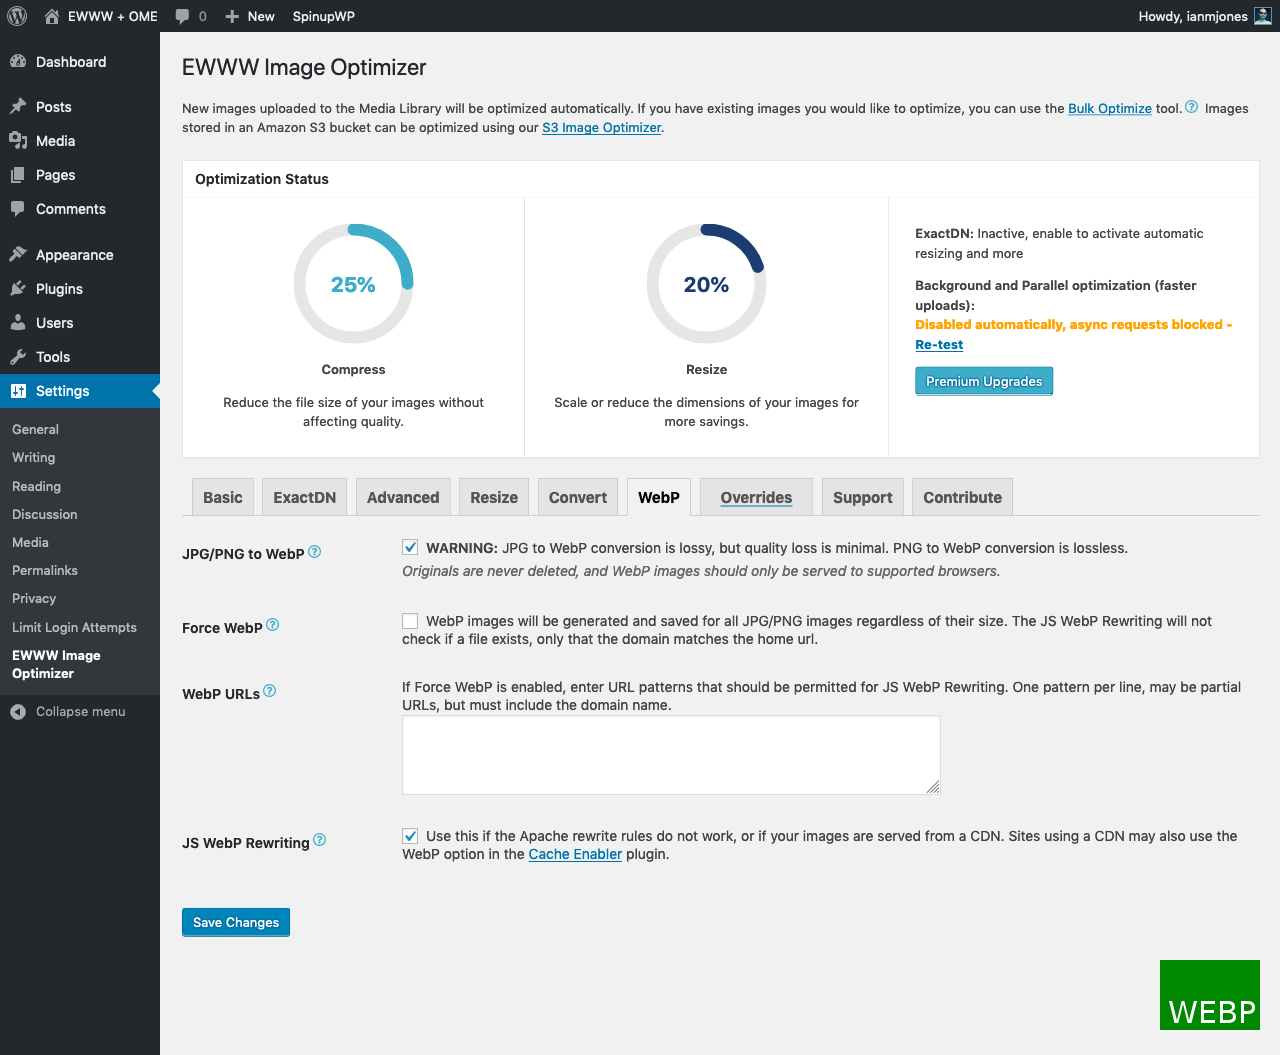The width and height of the screenshot is (1280, 1055).
Task: Open the comments bubble in admin bar
Action: point(182,16)
